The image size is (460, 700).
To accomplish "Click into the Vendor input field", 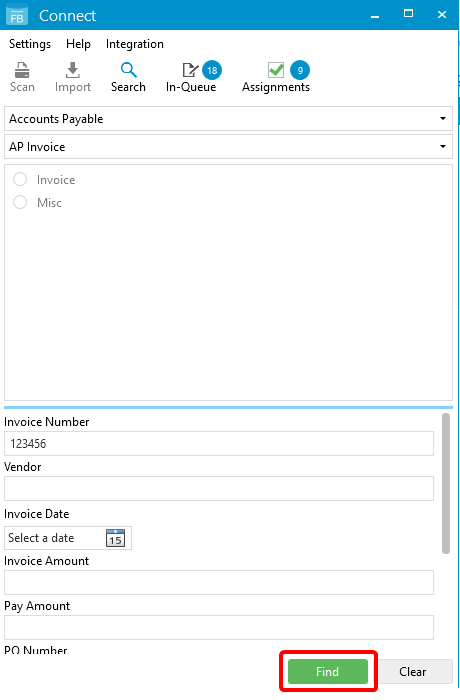I will point(219,488).
